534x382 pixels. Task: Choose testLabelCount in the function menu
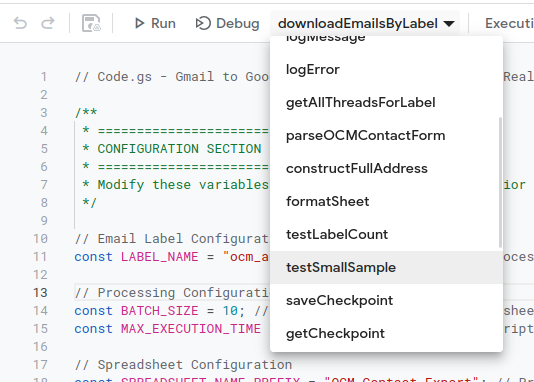(386, 235)
